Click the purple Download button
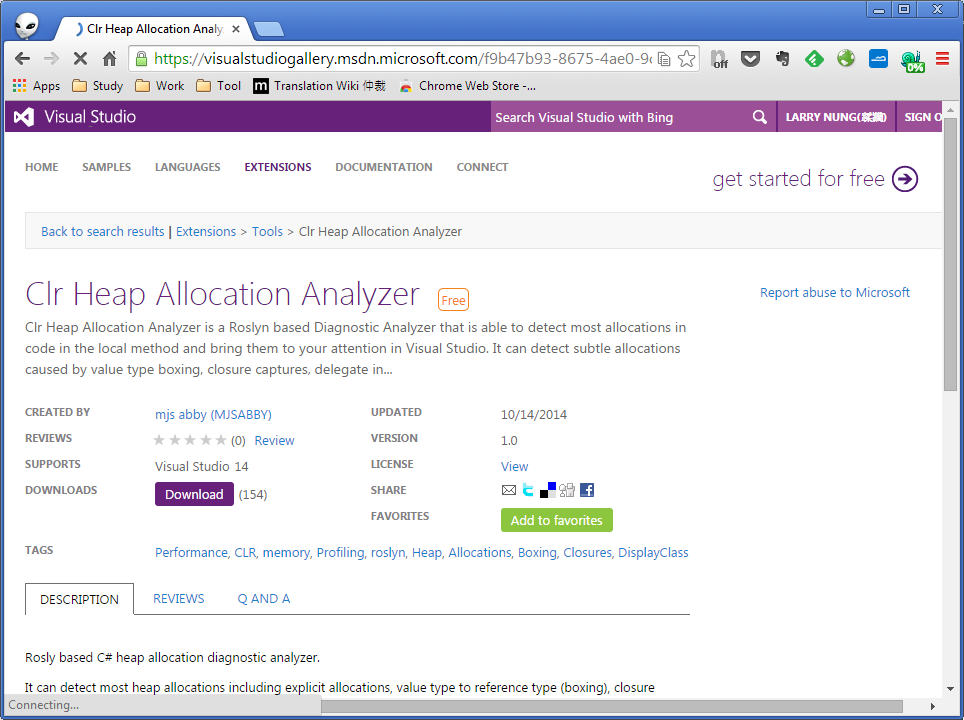This screenshot has height=720, width=964. tap(194, 494)
